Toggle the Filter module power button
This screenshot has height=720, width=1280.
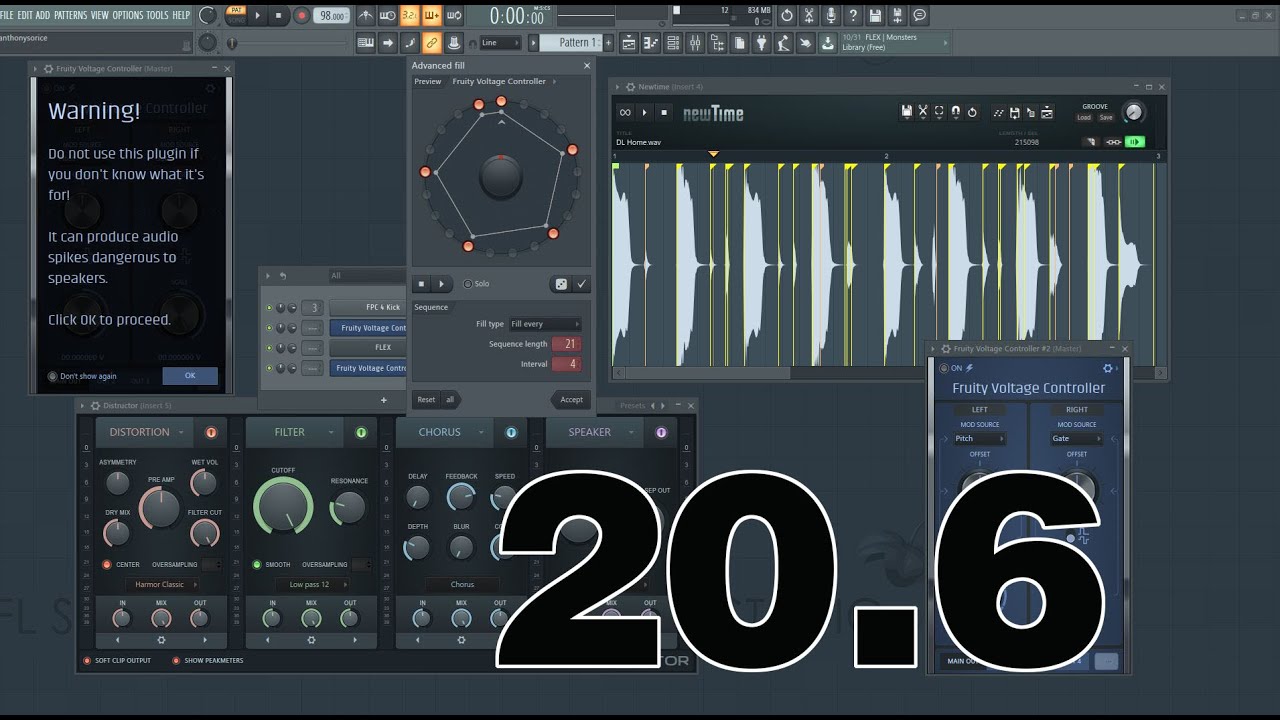361,432
